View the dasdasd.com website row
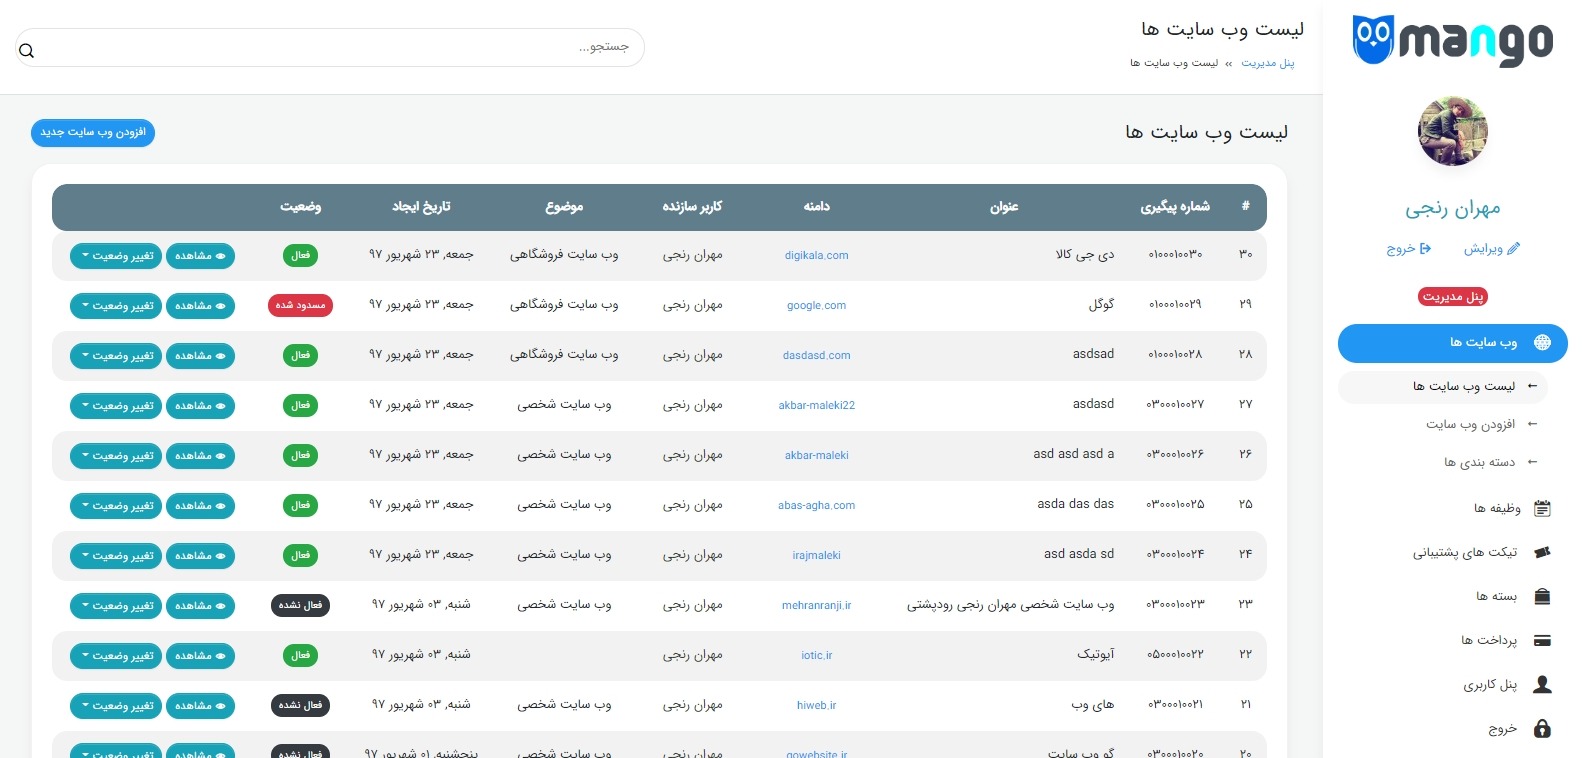 (x=200, y=356)
